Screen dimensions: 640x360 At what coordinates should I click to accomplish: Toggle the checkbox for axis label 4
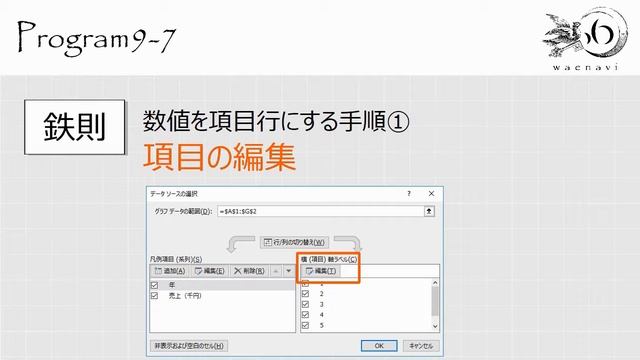tap(305, 315)
